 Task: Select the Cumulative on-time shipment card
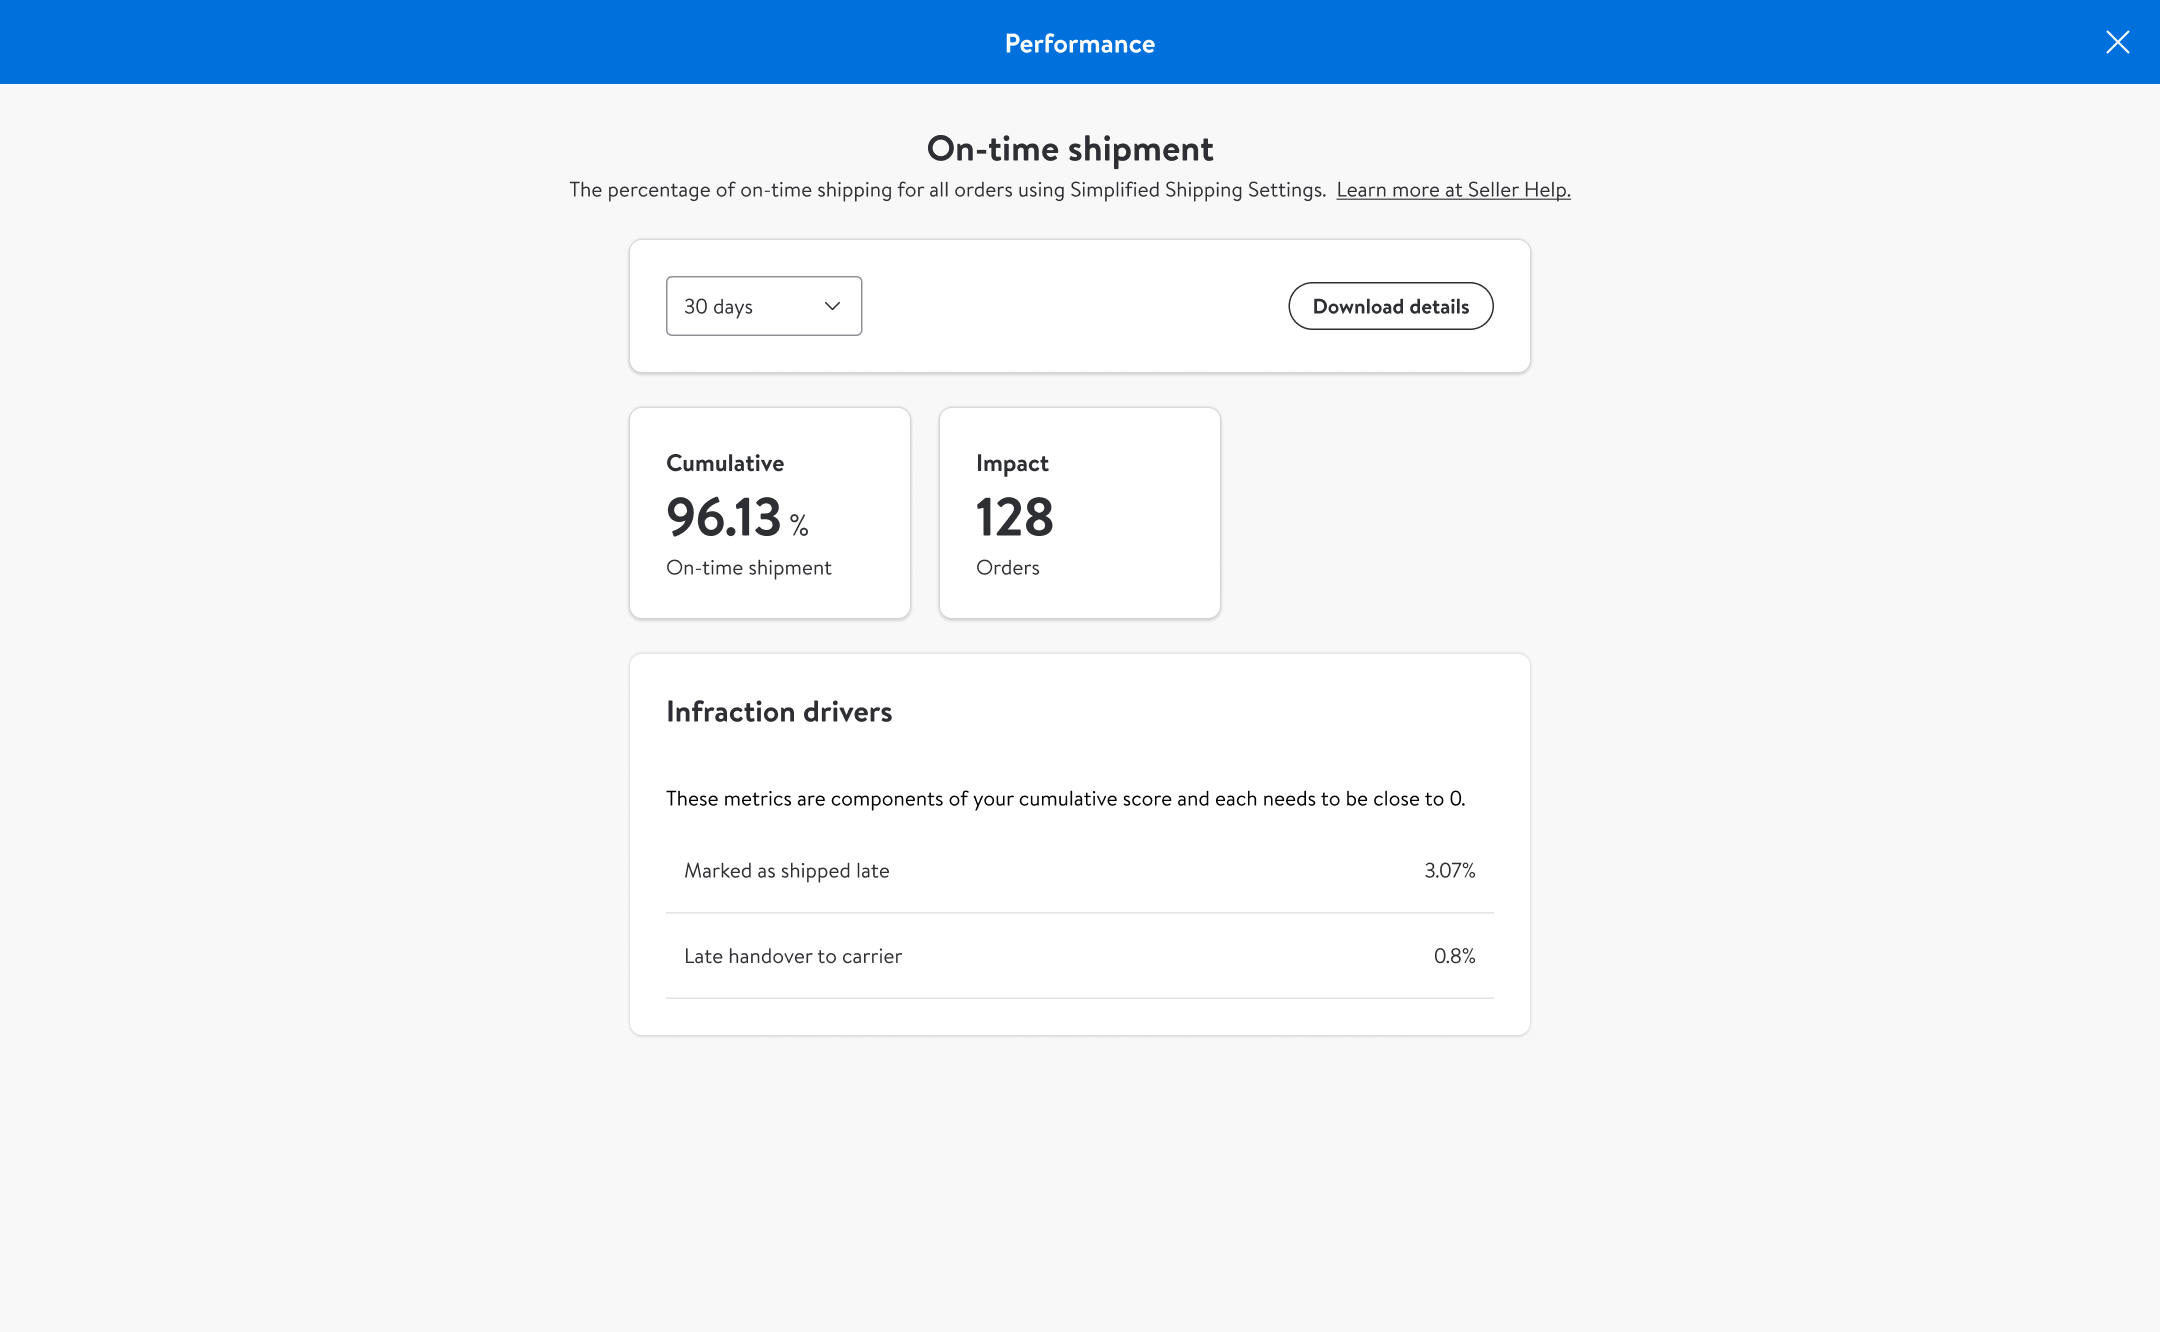point(769,512)
